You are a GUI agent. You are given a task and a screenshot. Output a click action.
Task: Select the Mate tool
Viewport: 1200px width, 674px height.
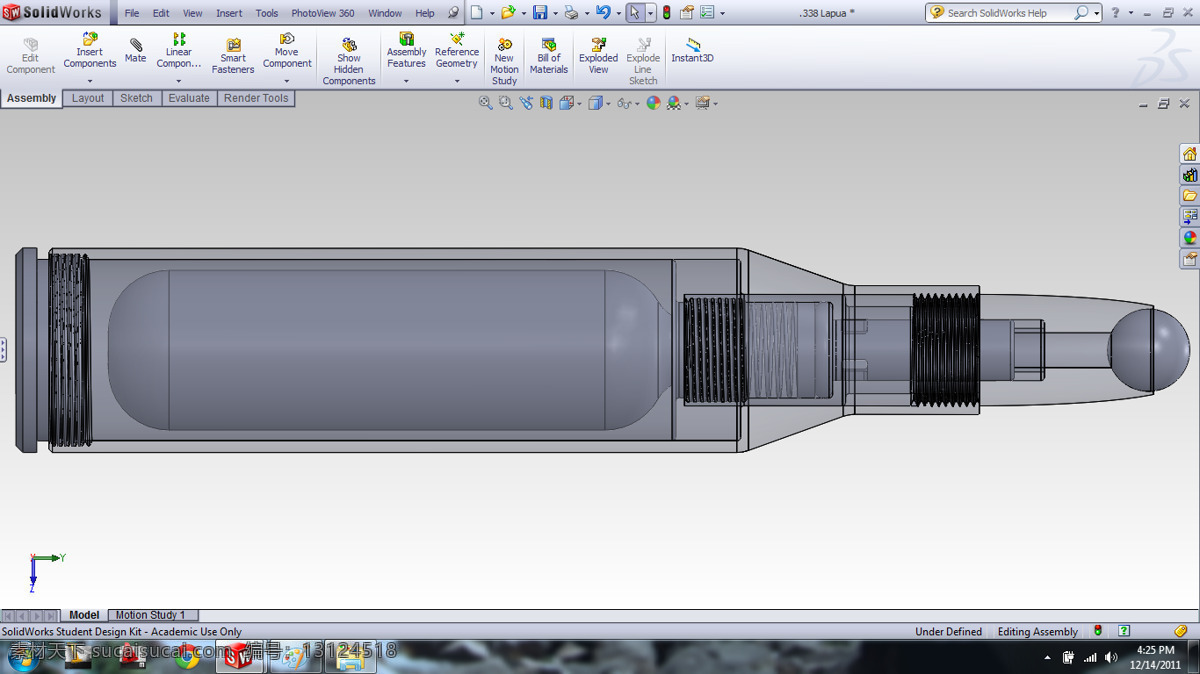click(x=135, y=51)
